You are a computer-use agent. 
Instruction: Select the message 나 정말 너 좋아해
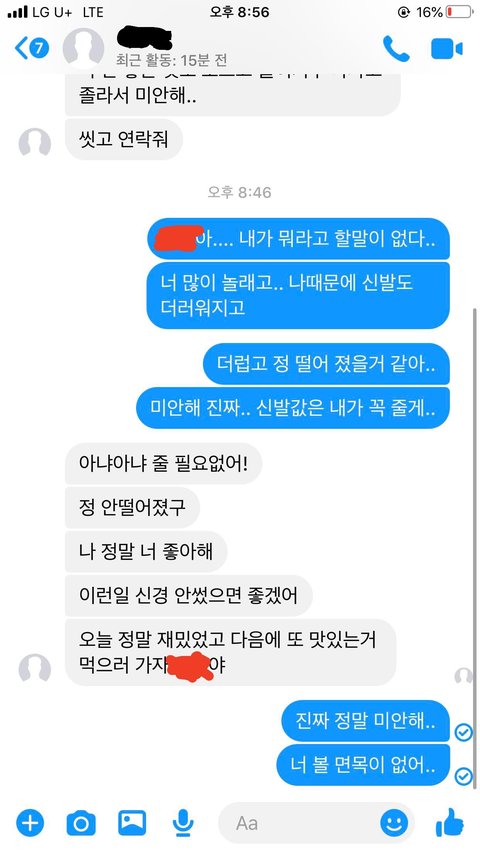pos(146,552)
